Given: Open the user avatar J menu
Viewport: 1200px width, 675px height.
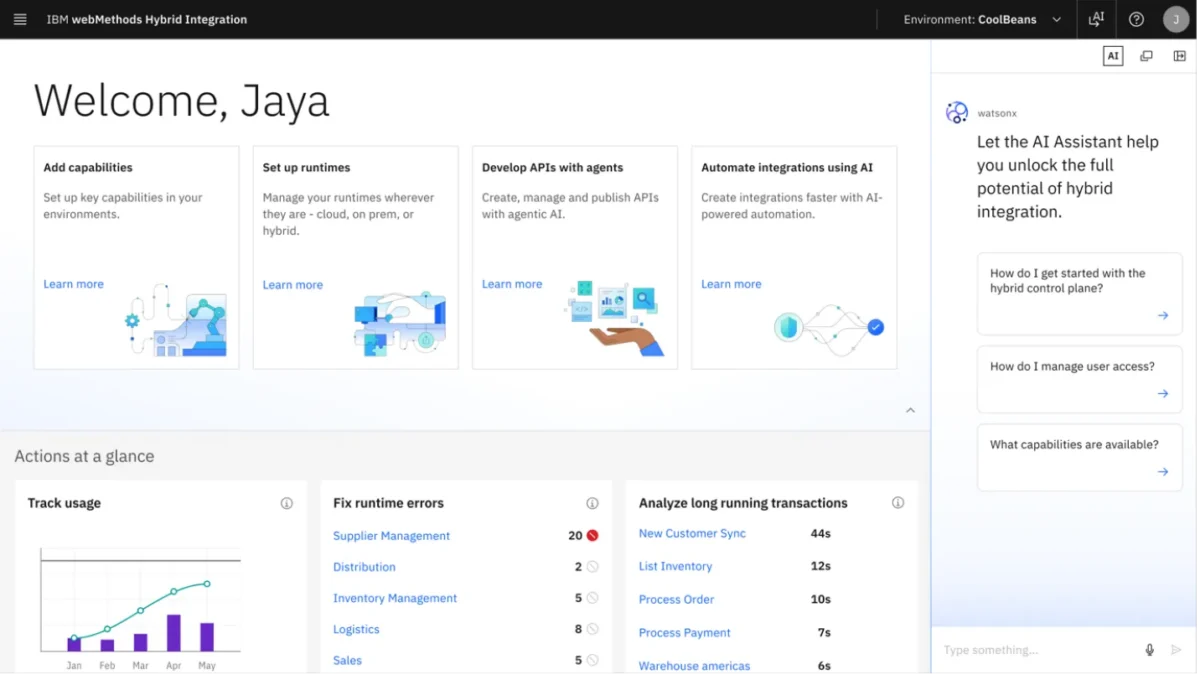Looking at the screenshot, I should pyautogui.click(x=1175, y=19).
